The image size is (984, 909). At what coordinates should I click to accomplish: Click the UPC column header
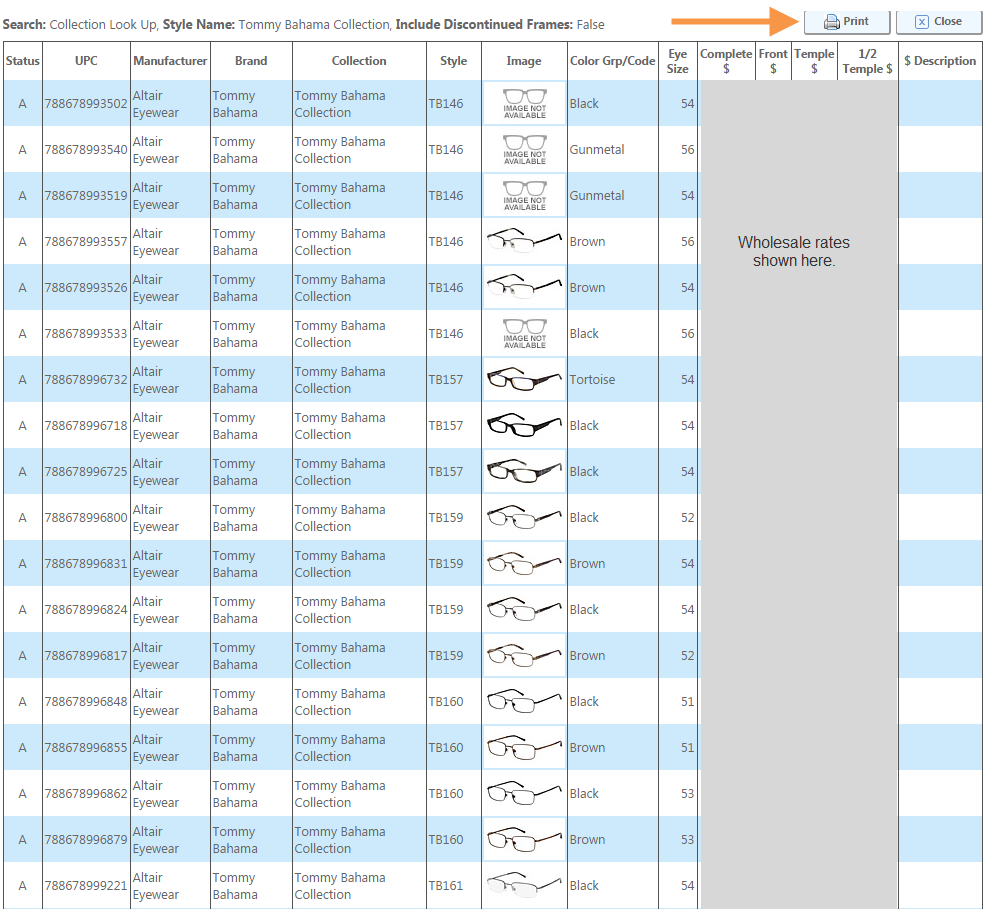point(86,61)
